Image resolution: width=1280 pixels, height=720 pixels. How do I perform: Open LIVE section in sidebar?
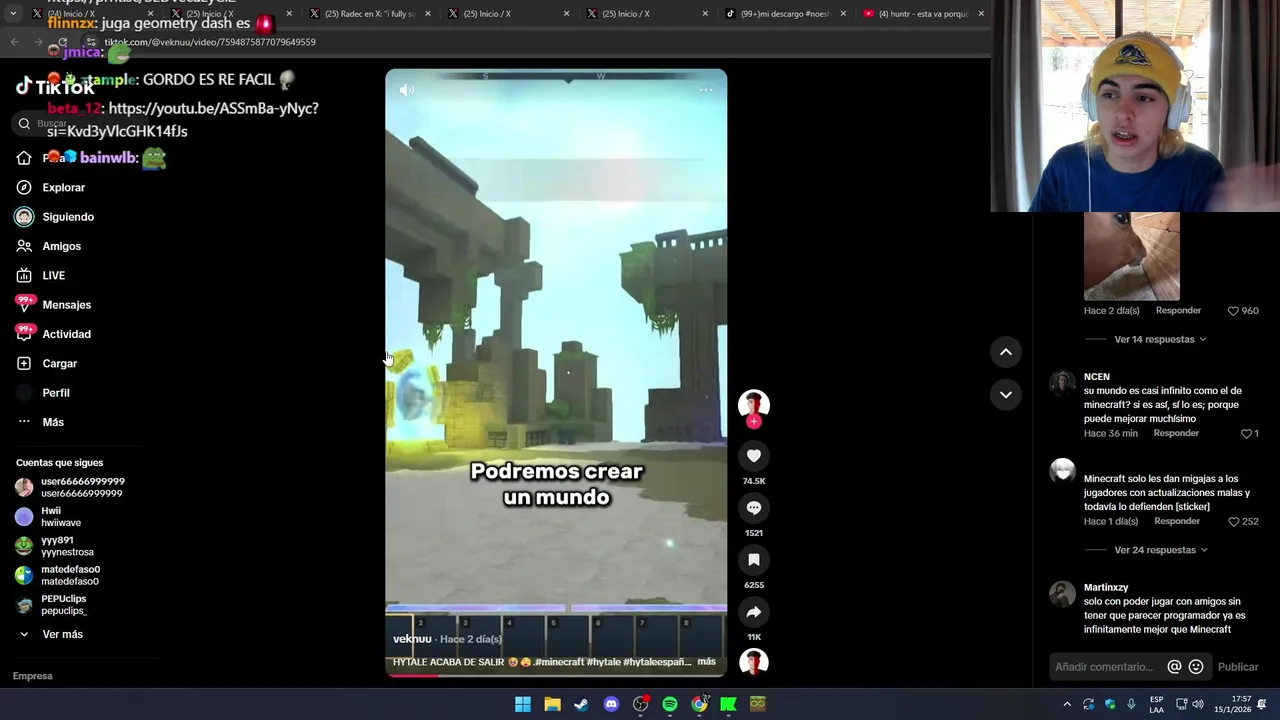(53, 276)
